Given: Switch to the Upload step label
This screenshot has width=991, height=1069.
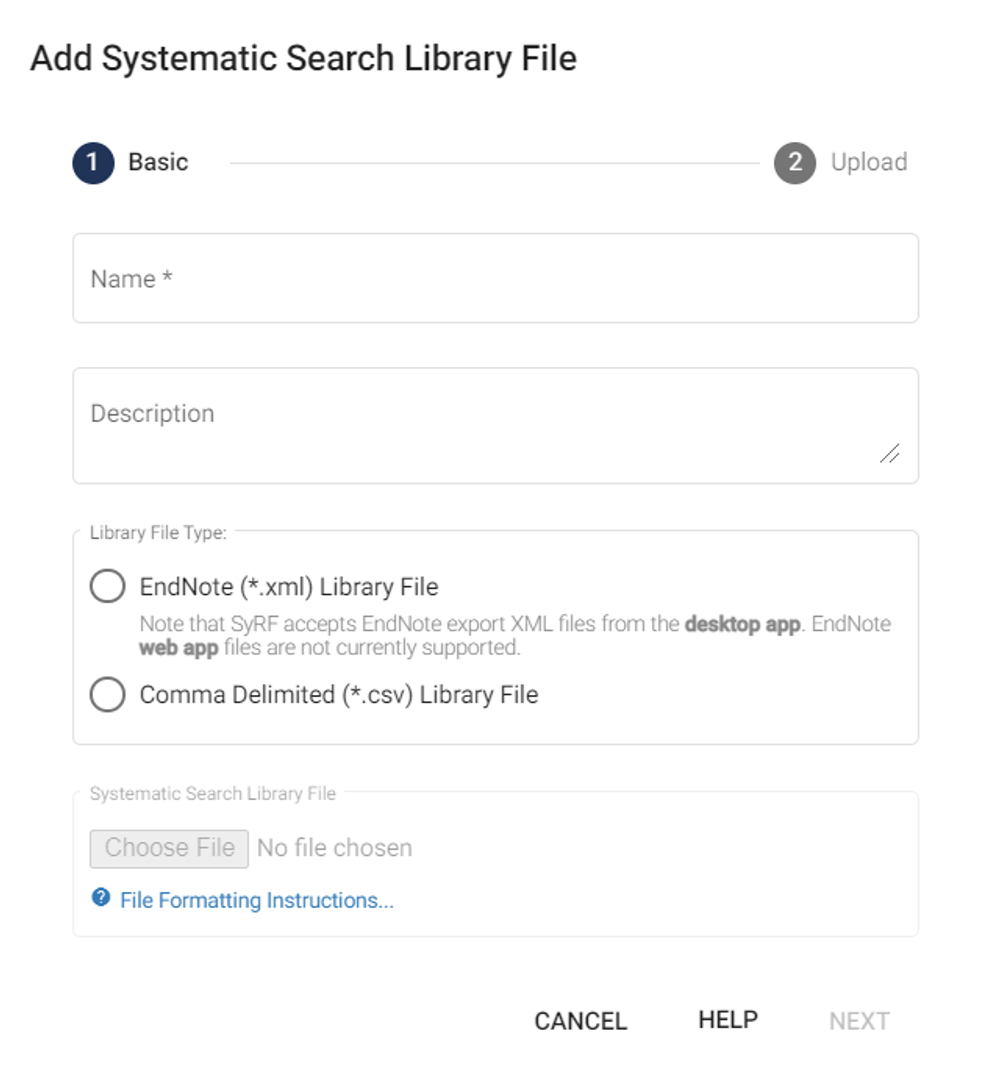Looking at the screenshot, I should (x=869, y=162).
